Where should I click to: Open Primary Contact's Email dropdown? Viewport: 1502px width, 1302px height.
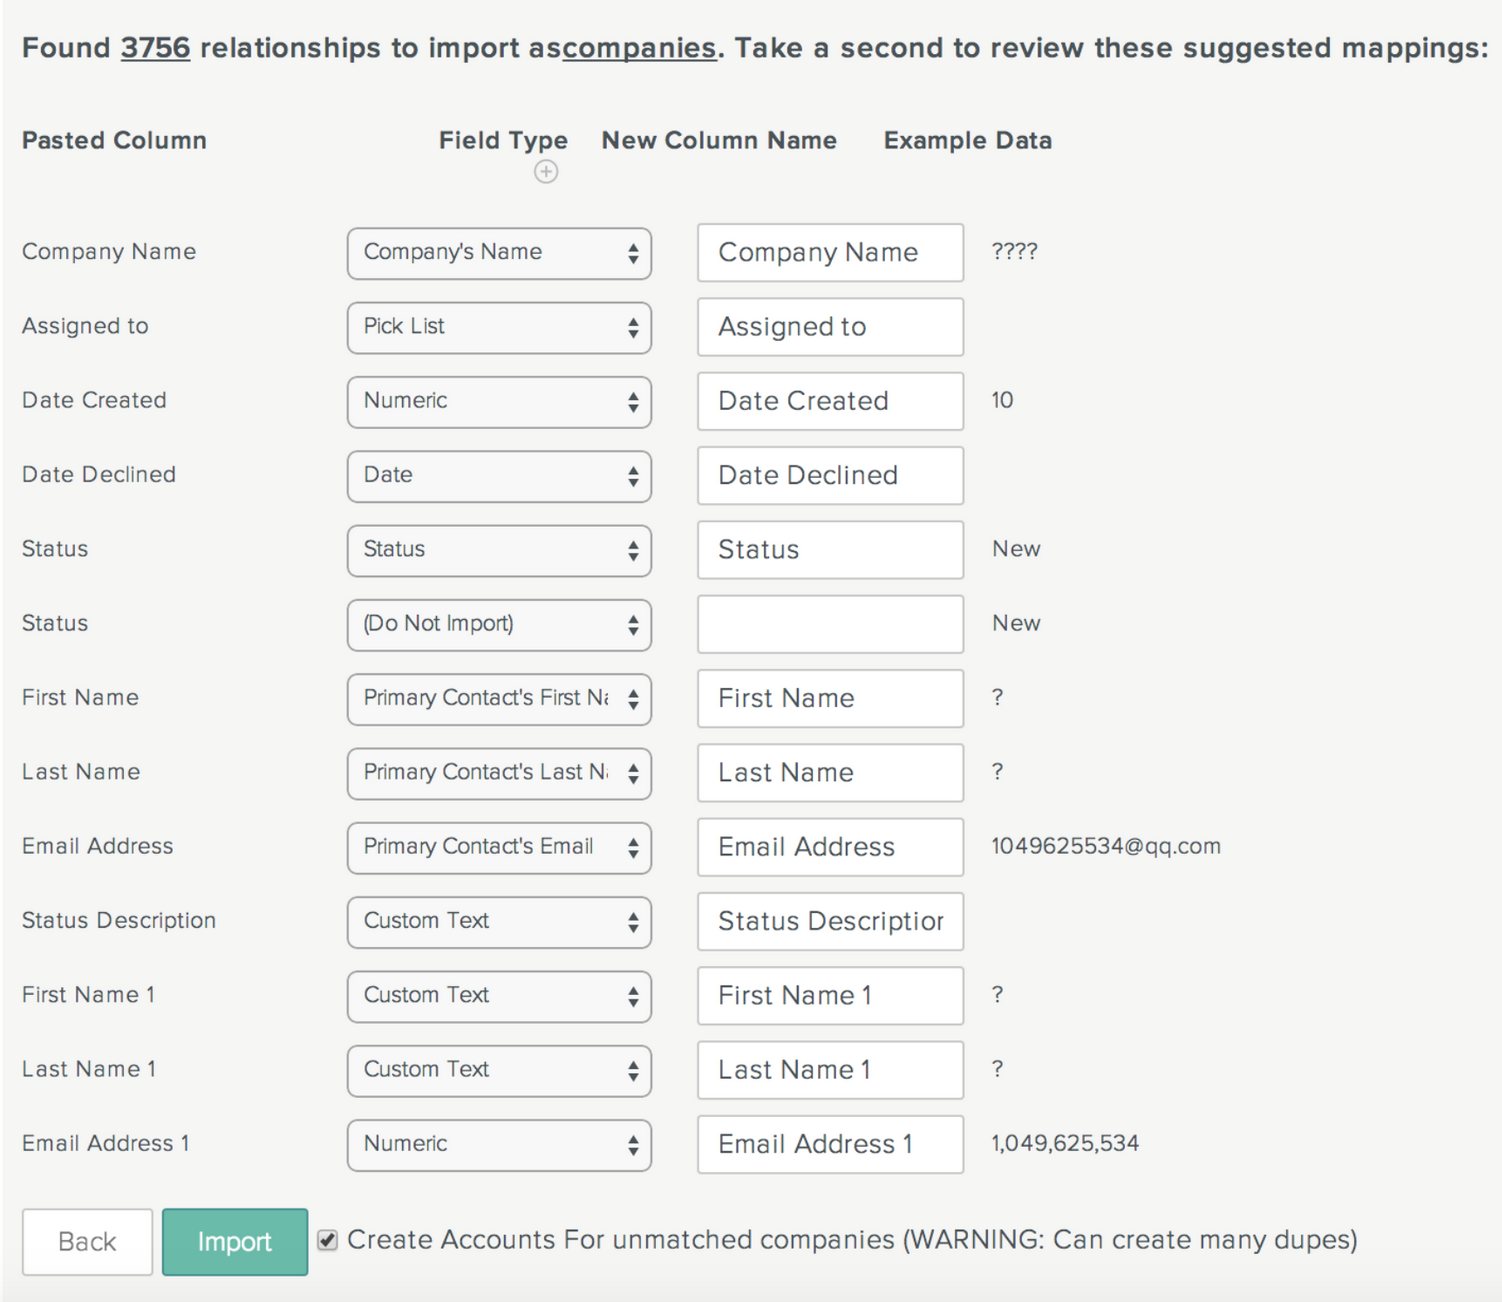[x=499, y=848]
